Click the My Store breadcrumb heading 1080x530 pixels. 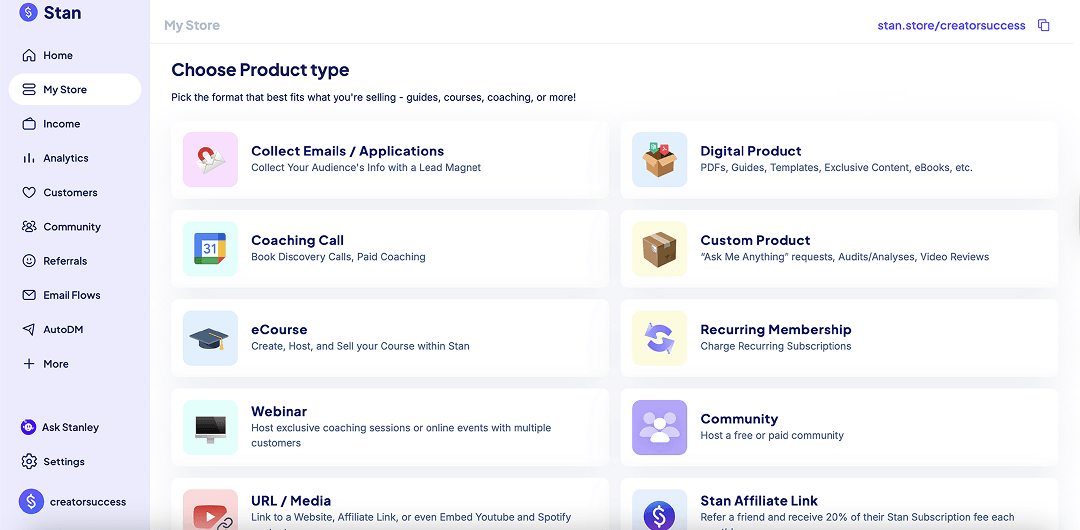(x=192, y=26)
